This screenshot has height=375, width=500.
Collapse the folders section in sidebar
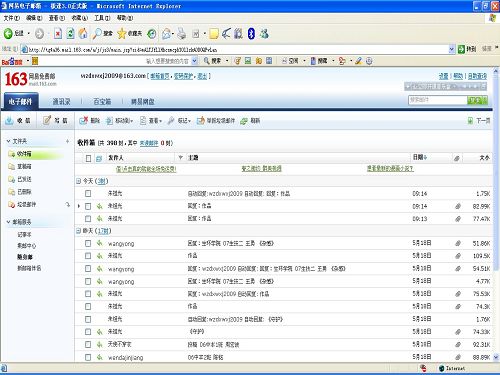pyautogui.click(x=9, y=141)
